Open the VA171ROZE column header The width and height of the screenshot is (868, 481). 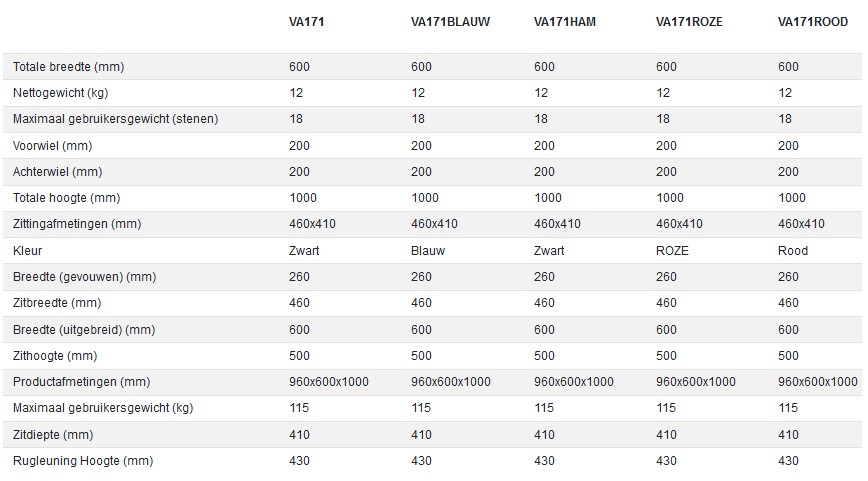pos(689,22)
